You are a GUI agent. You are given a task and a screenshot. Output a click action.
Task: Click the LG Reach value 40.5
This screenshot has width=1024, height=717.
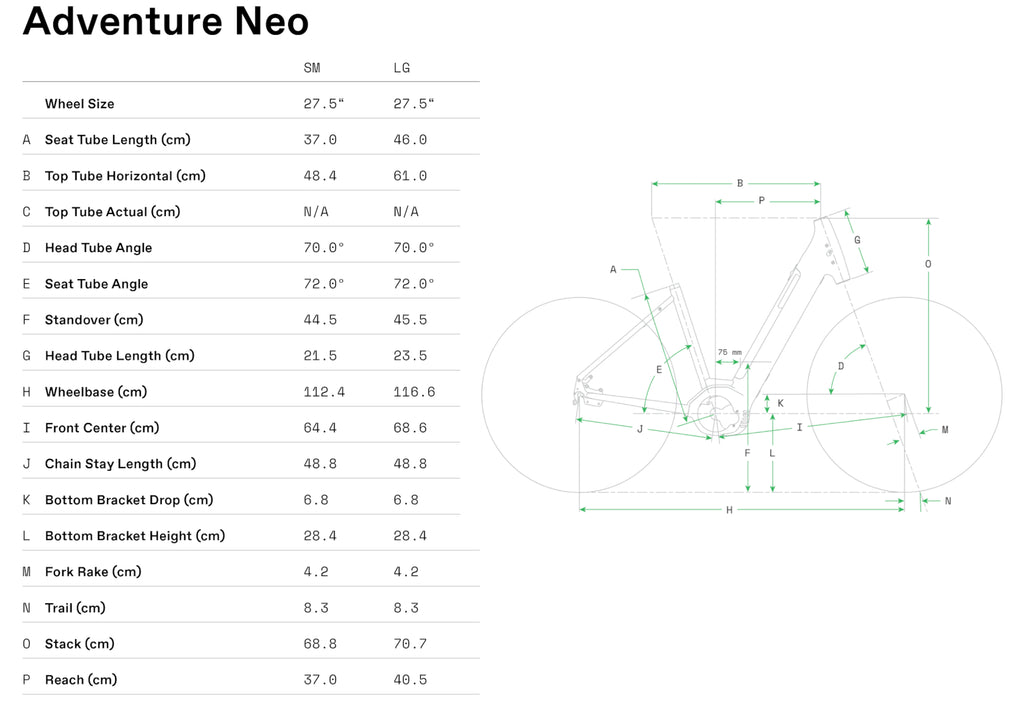tap(410, 680)
